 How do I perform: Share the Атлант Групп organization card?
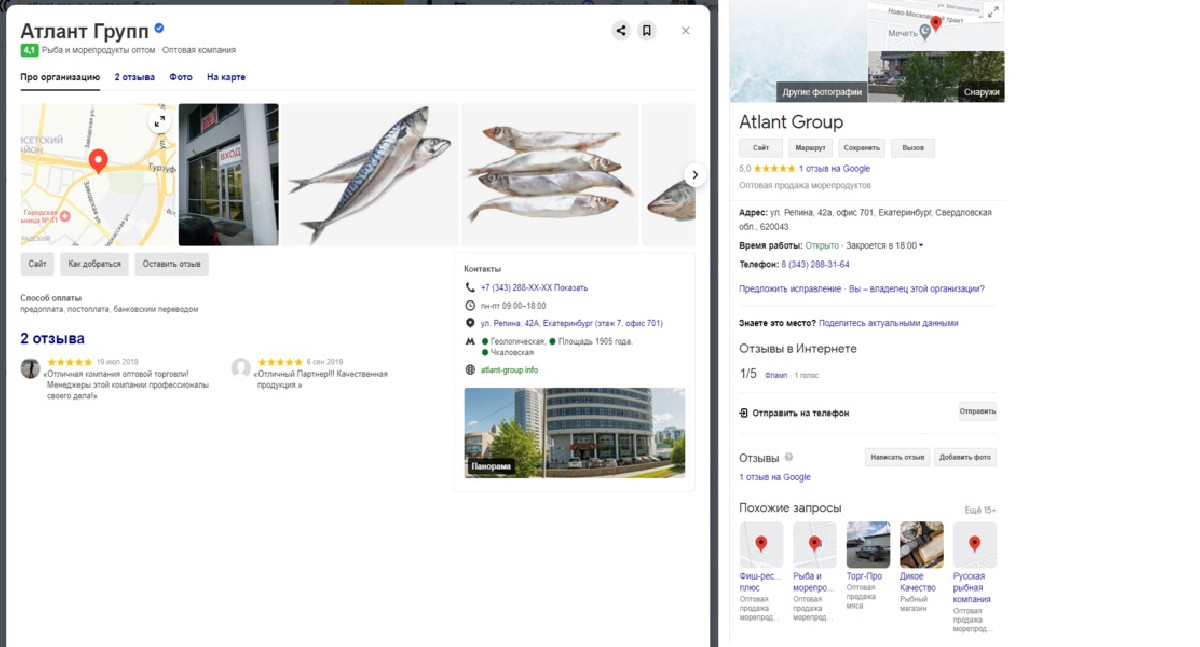[621, 31]
